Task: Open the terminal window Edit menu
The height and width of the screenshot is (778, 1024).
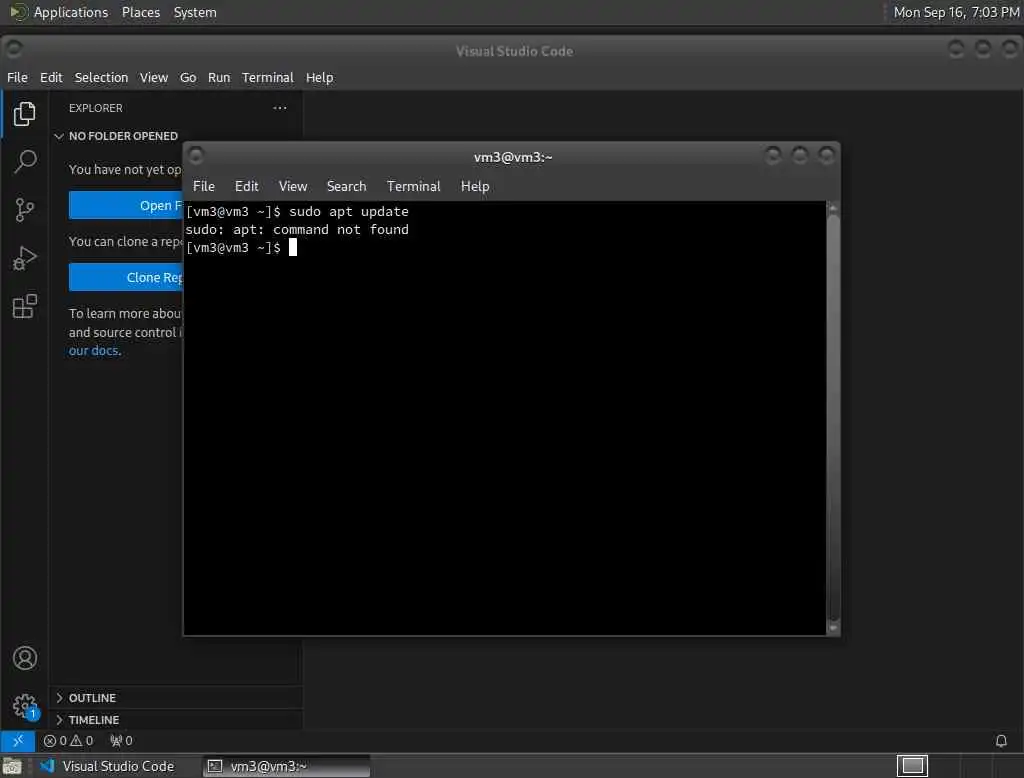Action: [x=246, y=186]
